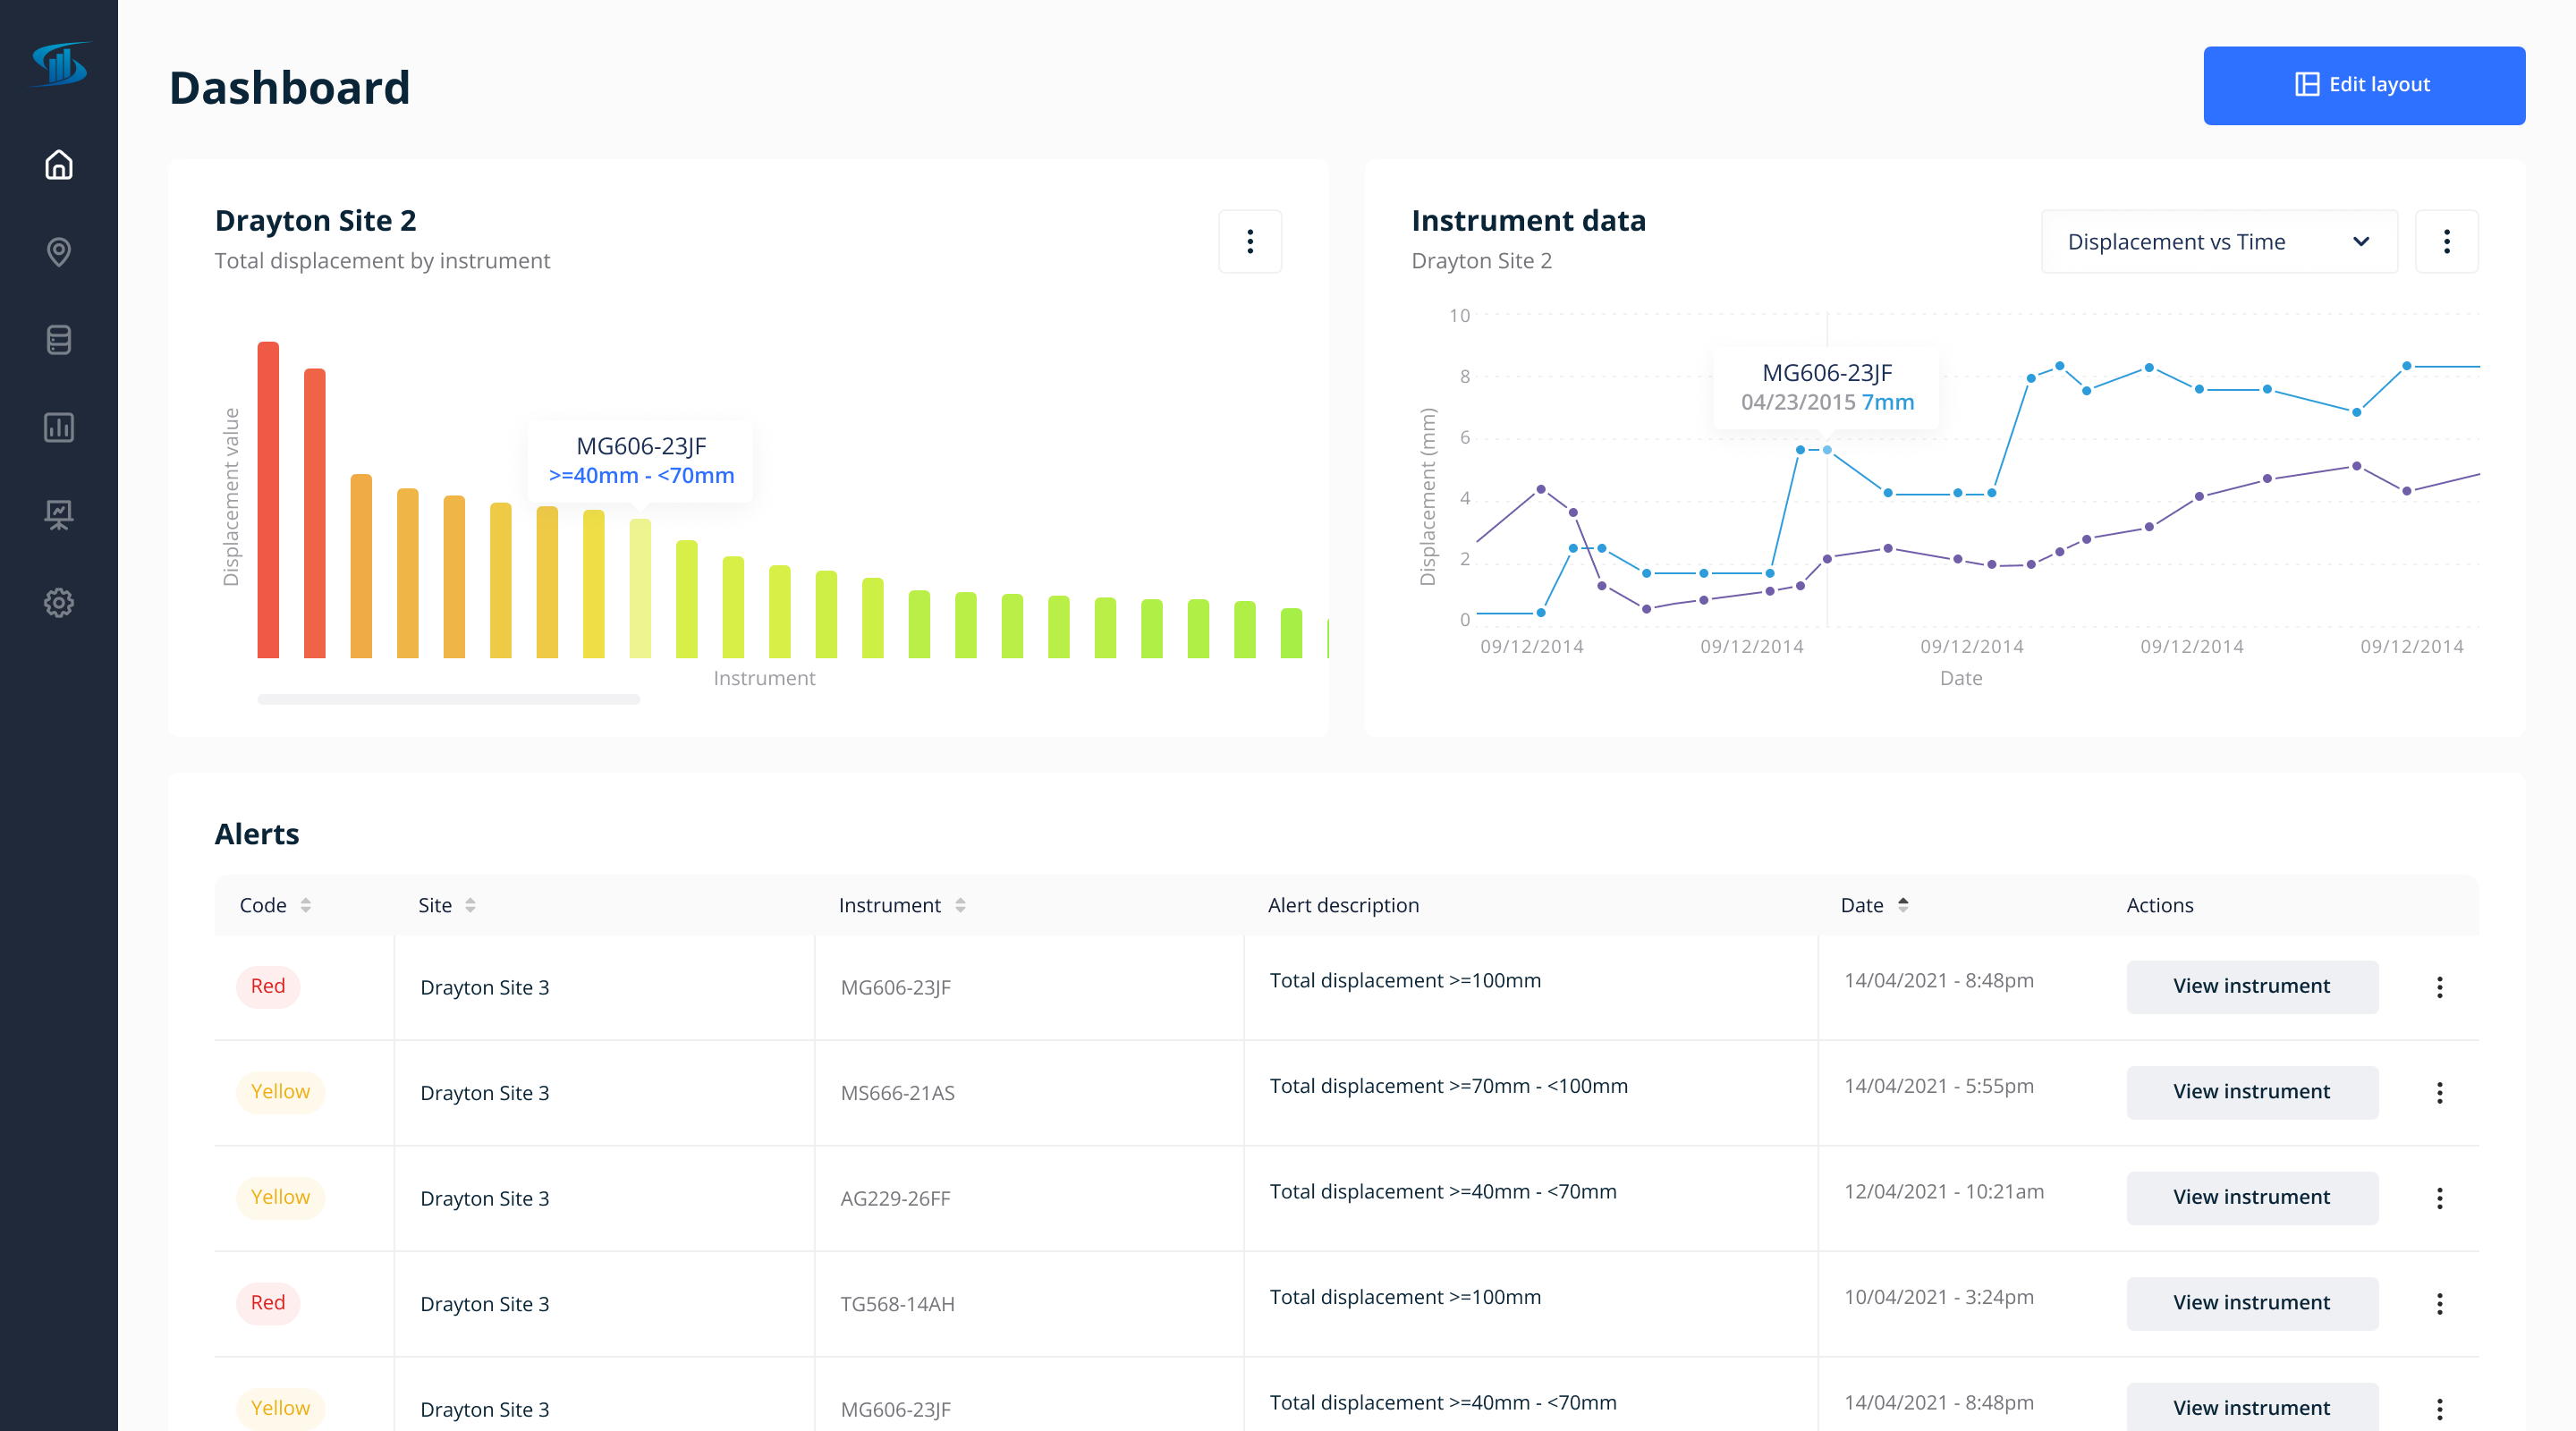Open the map pin locations icon
The width and height of the screenshot is (2576, 1431).
pos(59,252)
